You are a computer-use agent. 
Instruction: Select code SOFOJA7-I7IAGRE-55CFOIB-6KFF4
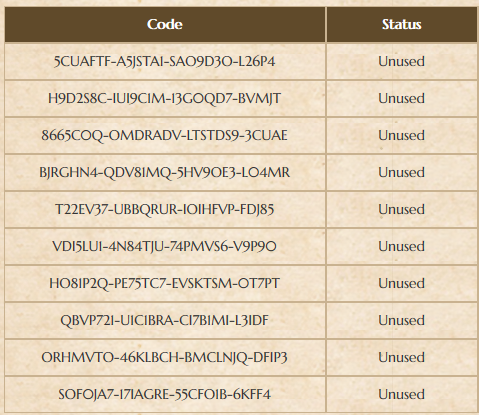[165, 395]
